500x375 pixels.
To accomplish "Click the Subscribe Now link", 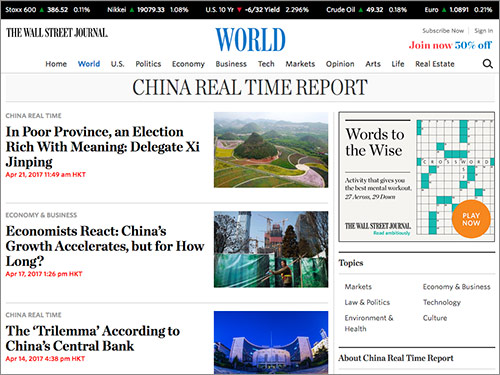I will pos(443,31).
